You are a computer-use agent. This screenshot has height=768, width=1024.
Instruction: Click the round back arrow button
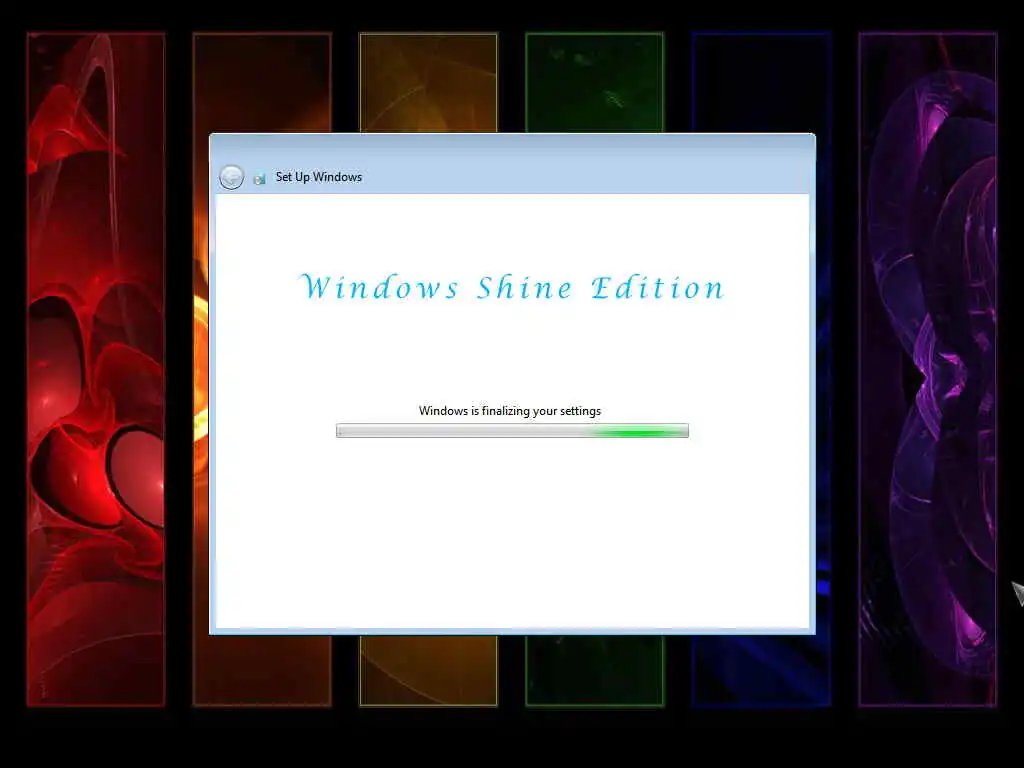point(231,177)
